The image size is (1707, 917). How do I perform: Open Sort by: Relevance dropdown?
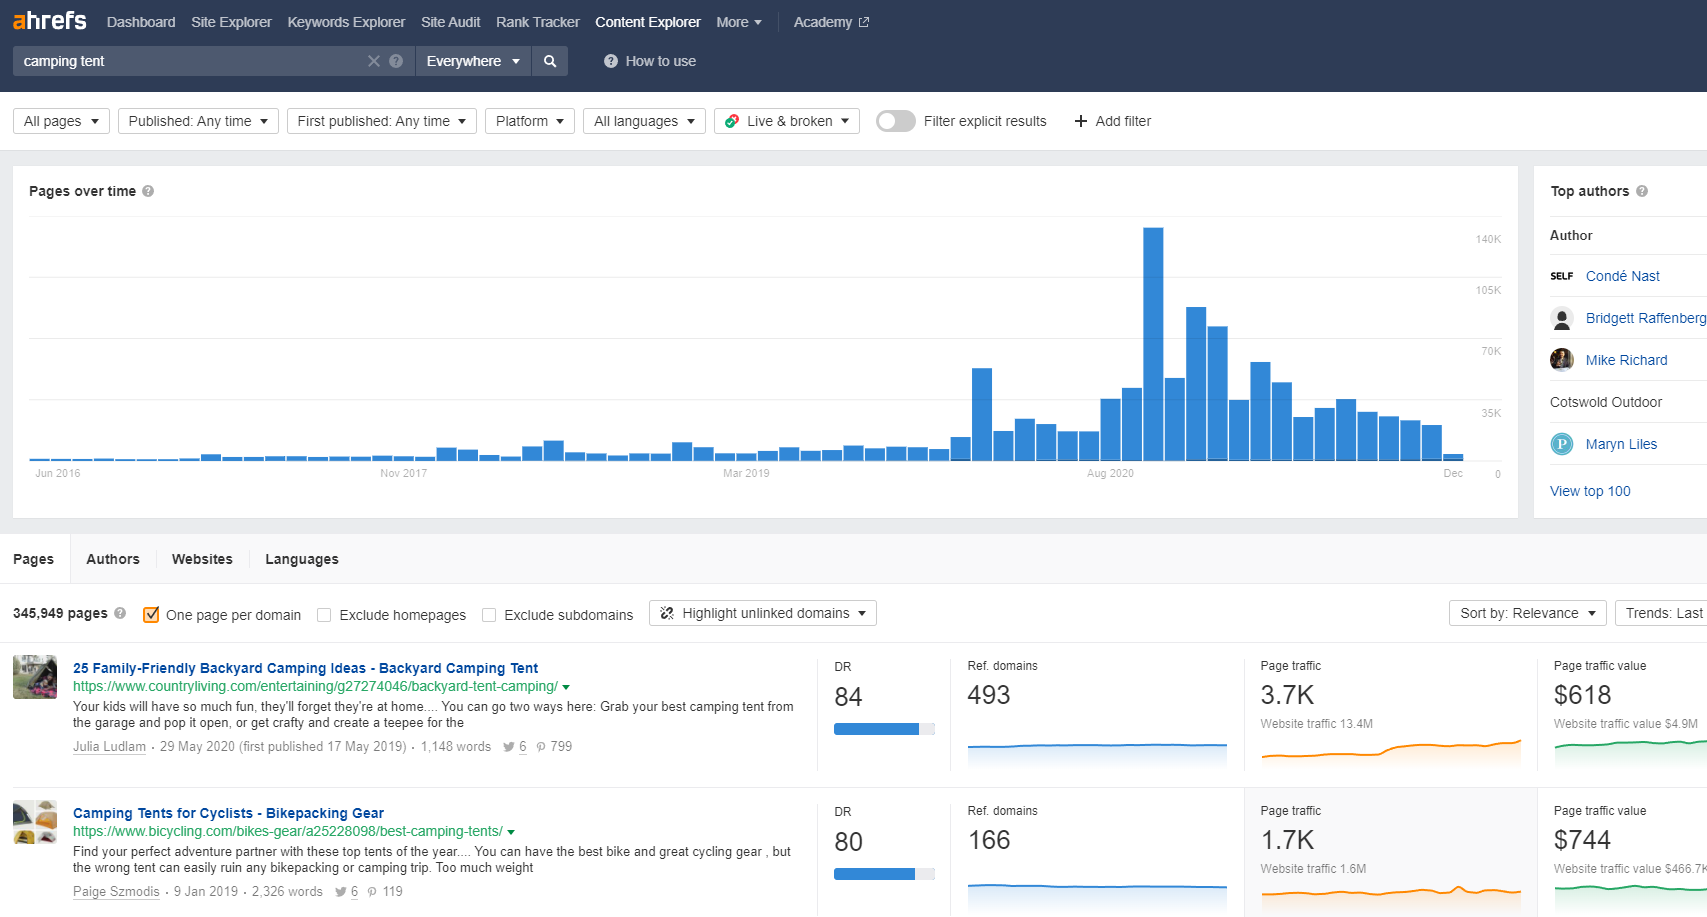(x=1528, y=613)
